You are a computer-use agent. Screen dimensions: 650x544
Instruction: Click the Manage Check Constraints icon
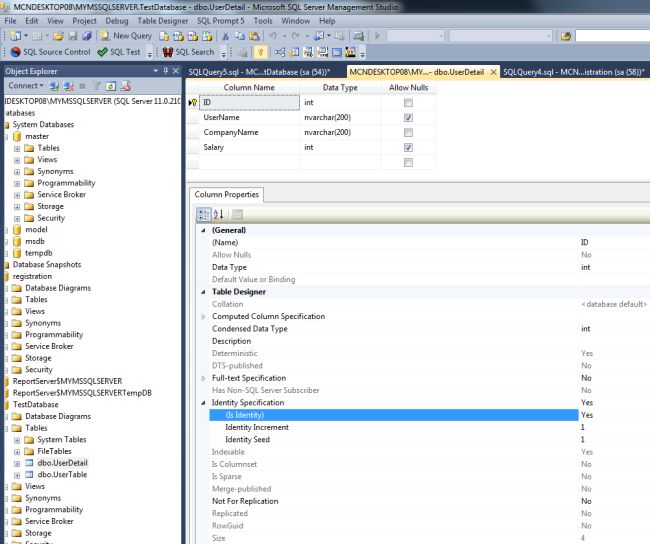337,52
